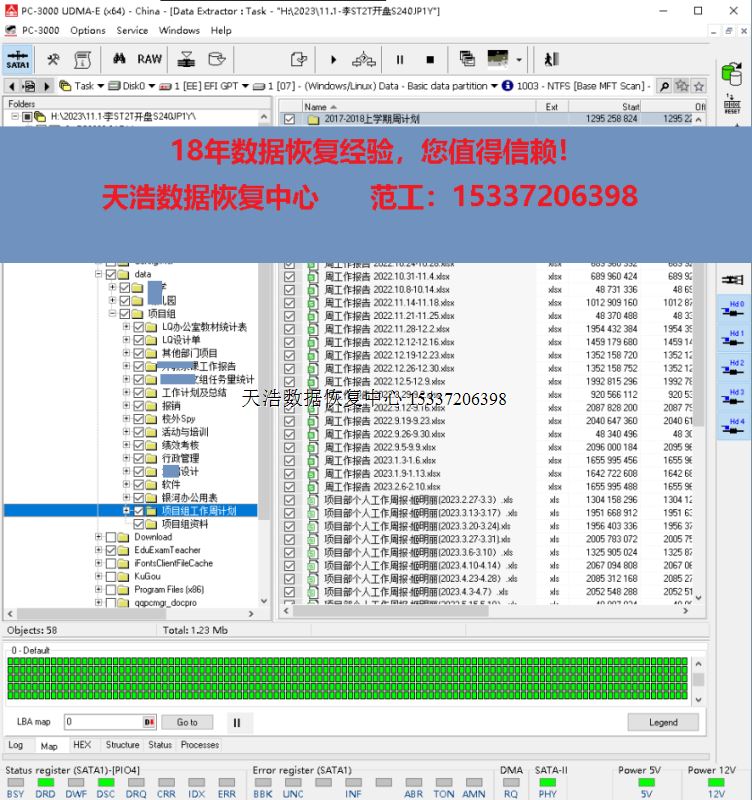Click the Legend button
Image resolution: width=752 pixels, height=800 pixels.
pos(662,722)
